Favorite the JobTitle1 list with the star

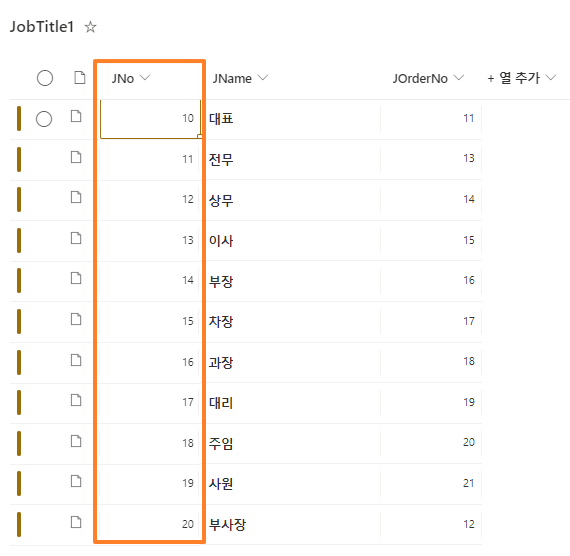[90, 27]
